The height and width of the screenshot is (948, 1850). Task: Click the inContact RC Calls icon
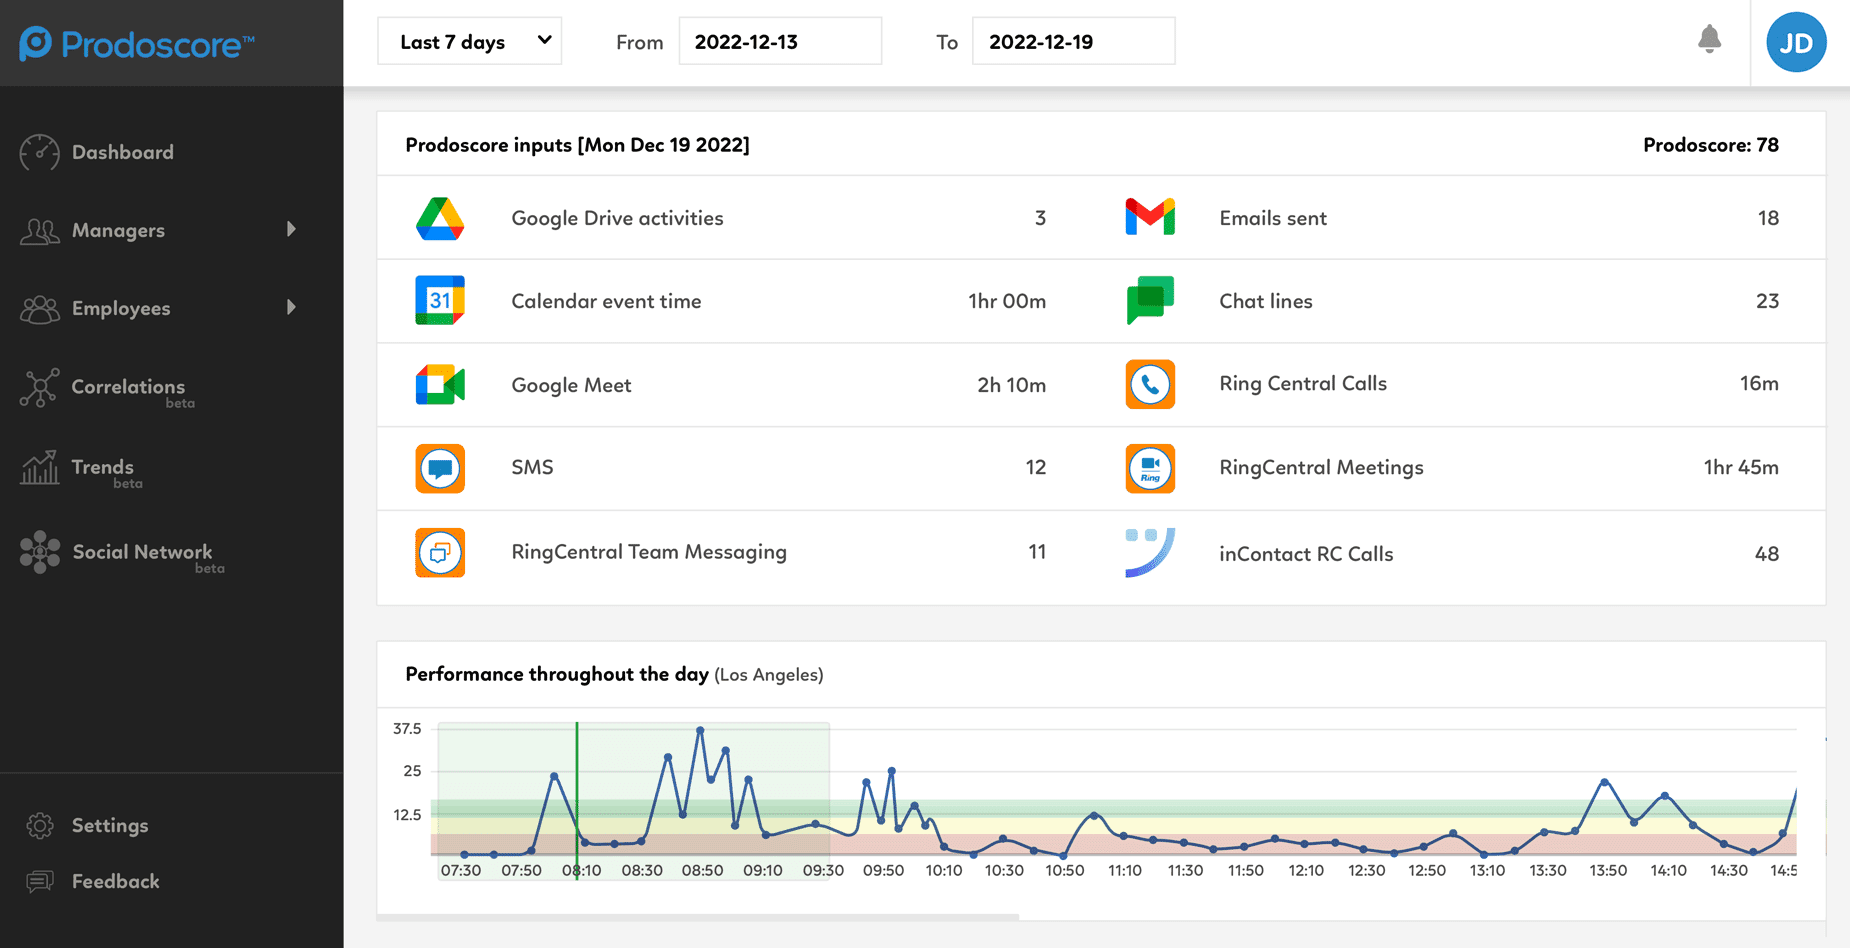pyautogui.click(x=1150, y=553)
